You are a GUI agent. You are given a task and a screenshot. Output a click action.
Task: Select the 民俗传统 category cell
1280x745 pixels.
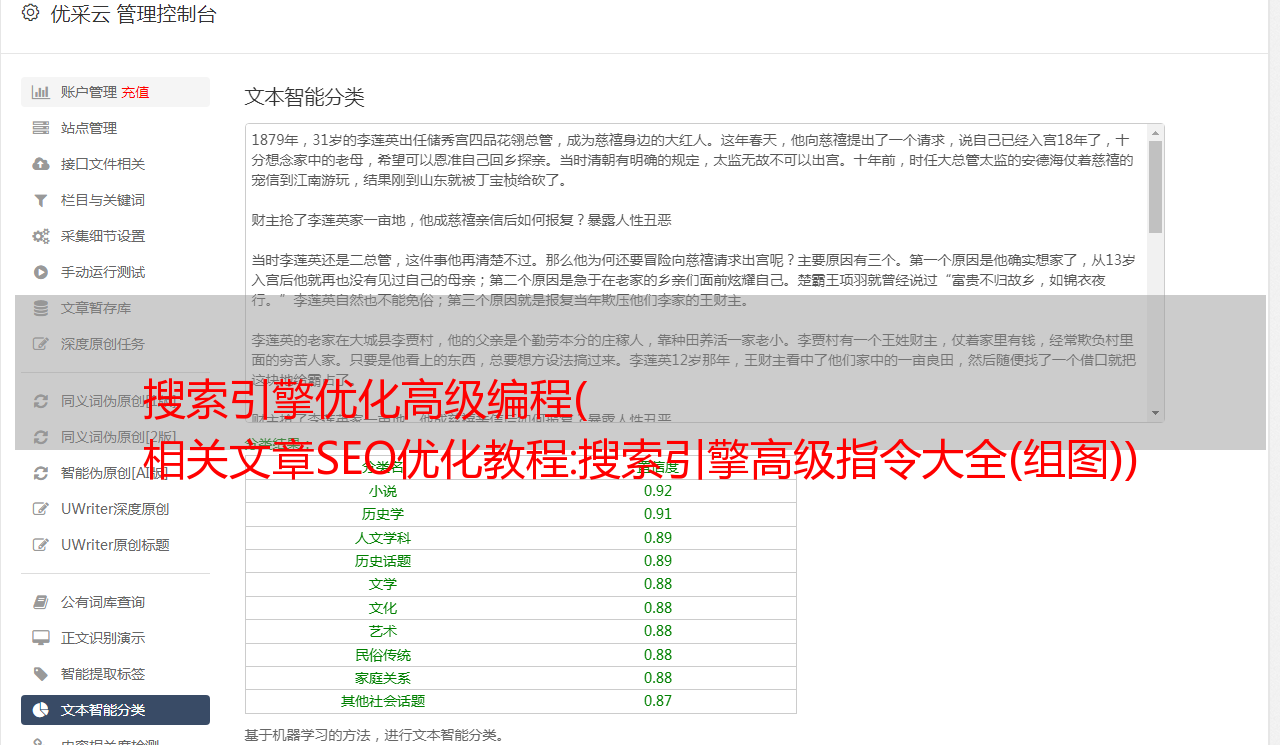coord(383,655)
